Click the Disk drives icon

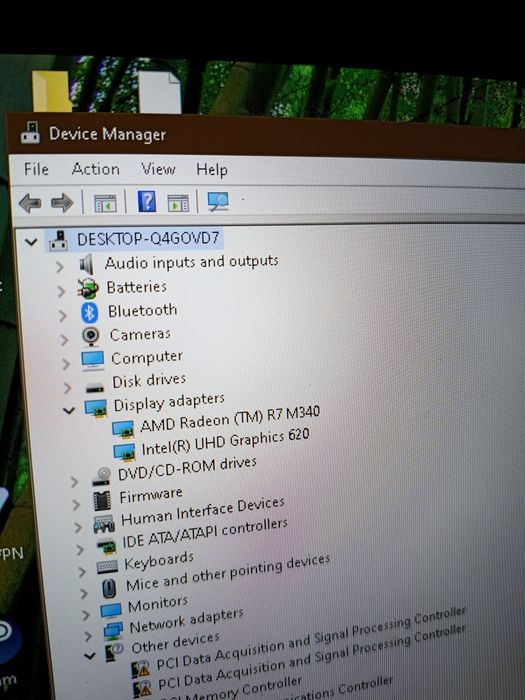click(95, 387)
